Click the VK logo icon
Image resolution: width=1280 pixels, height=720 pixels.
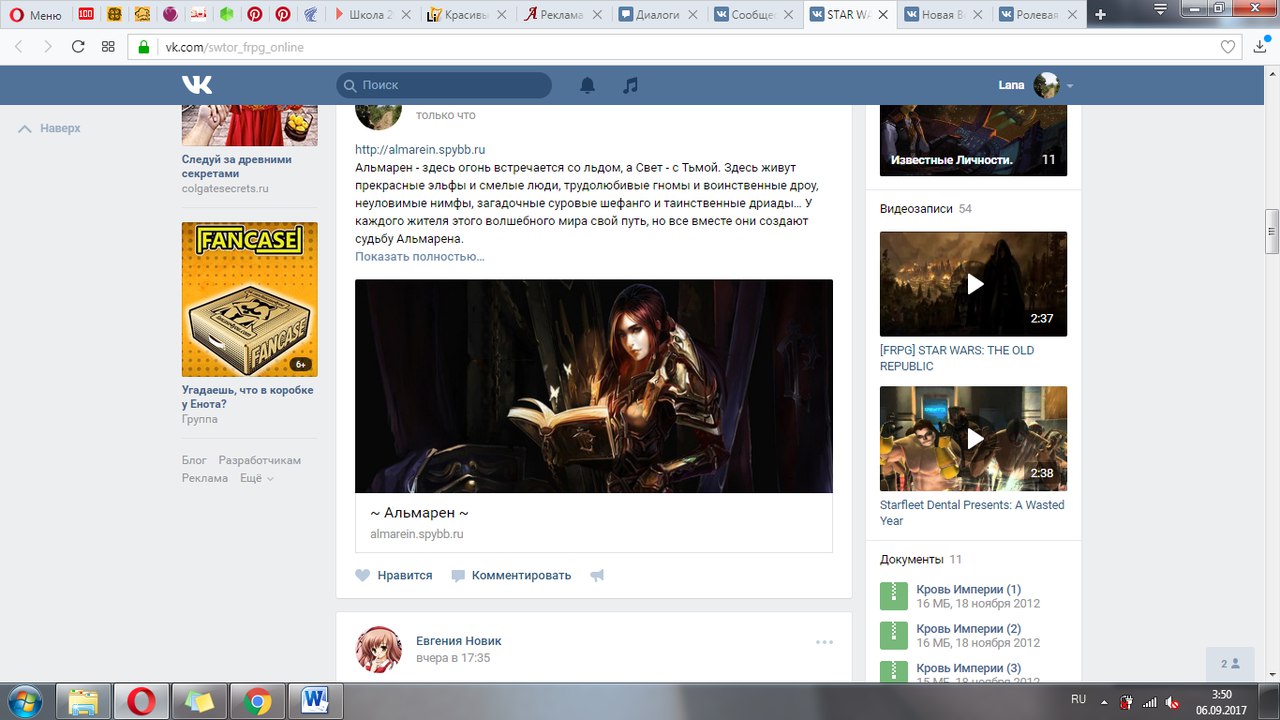pos(196,85)
